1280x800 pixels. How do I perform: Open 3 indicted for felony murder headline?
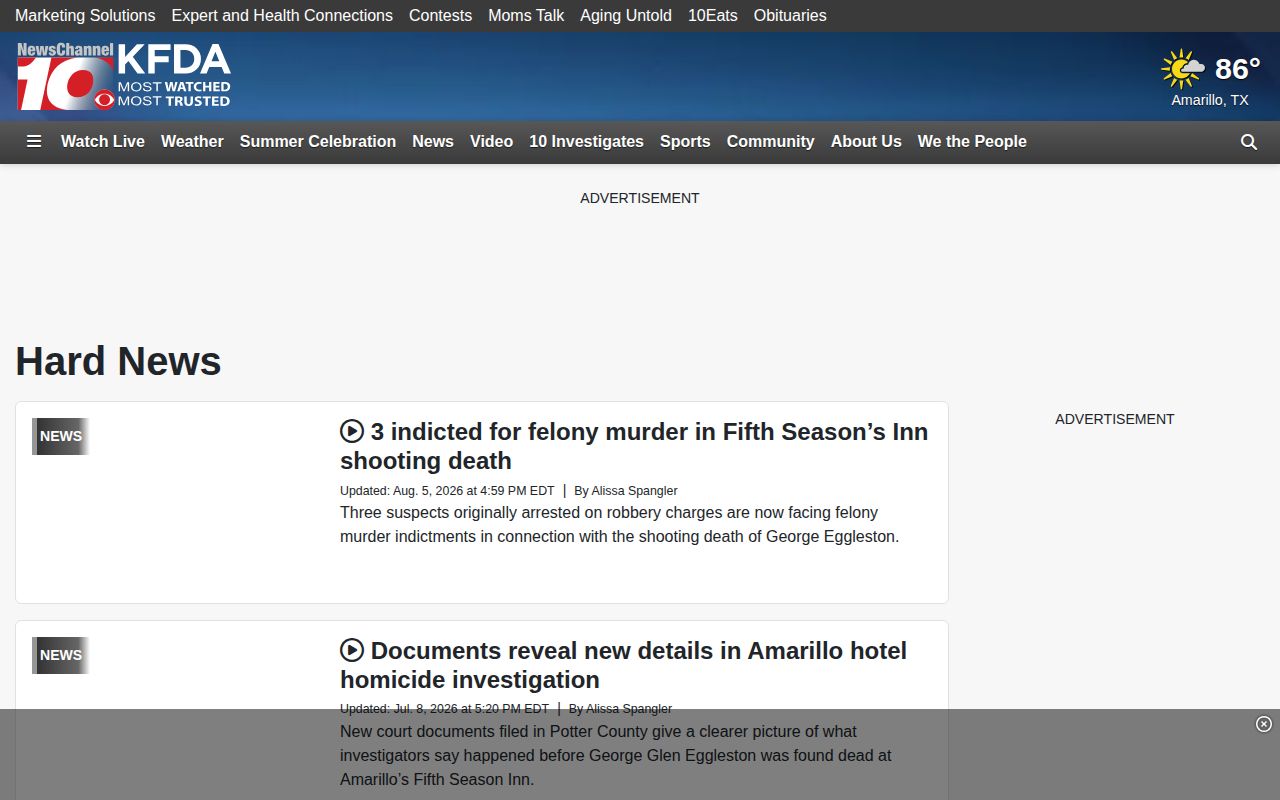[x=634, y=446]
